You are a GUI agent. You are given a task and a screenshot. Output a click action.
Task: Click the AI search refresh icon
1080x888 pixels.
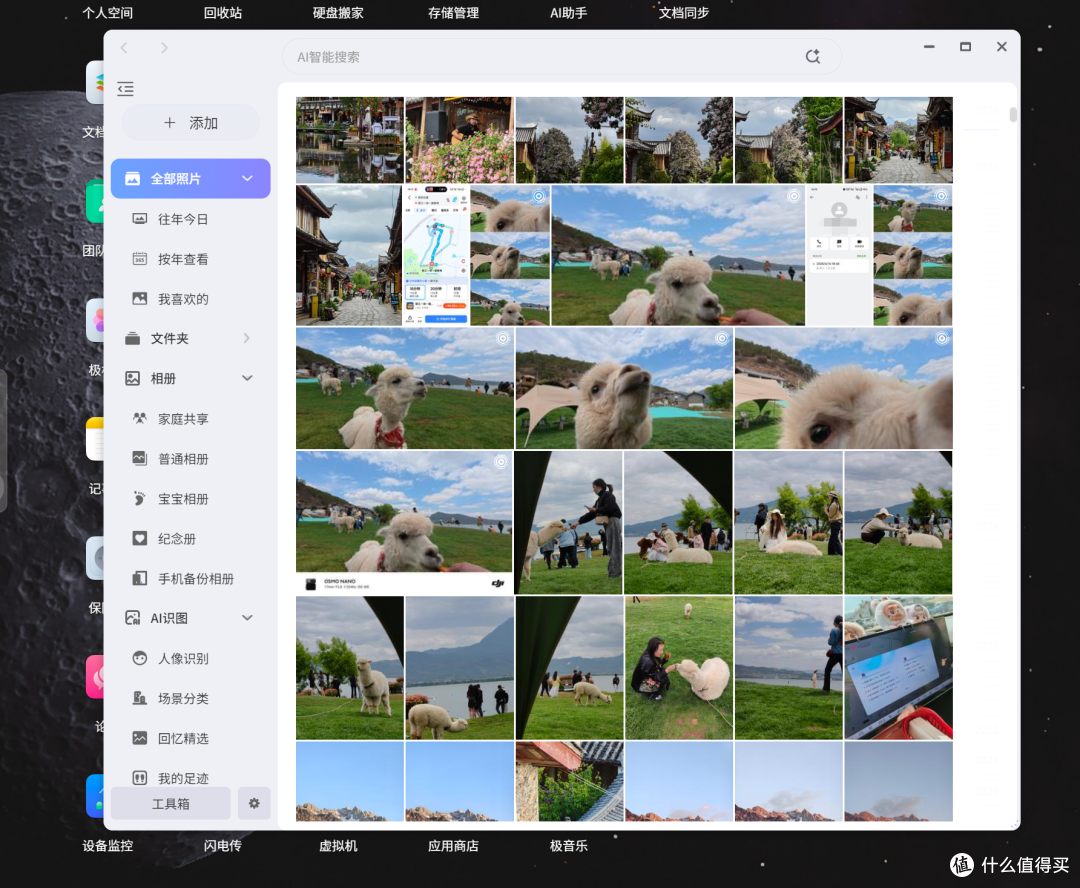click(x=813, y=57)
